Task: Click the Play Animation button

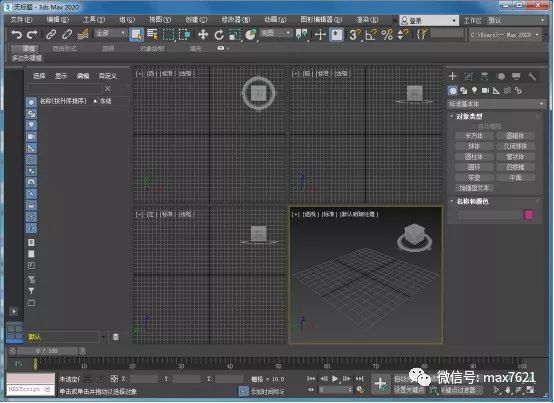Action: point(335,379)
